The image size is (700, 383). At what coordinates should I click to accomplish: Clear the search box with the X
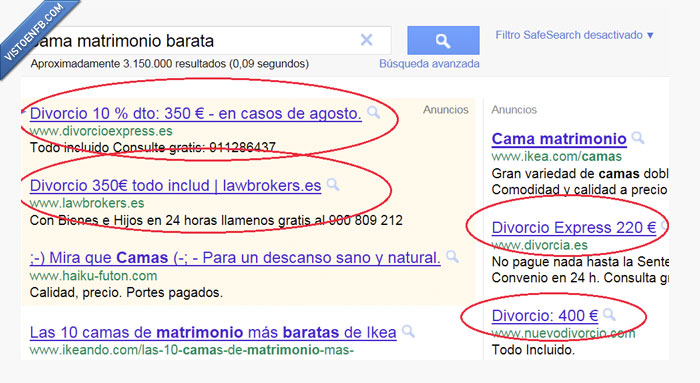[x=367, y=40]
